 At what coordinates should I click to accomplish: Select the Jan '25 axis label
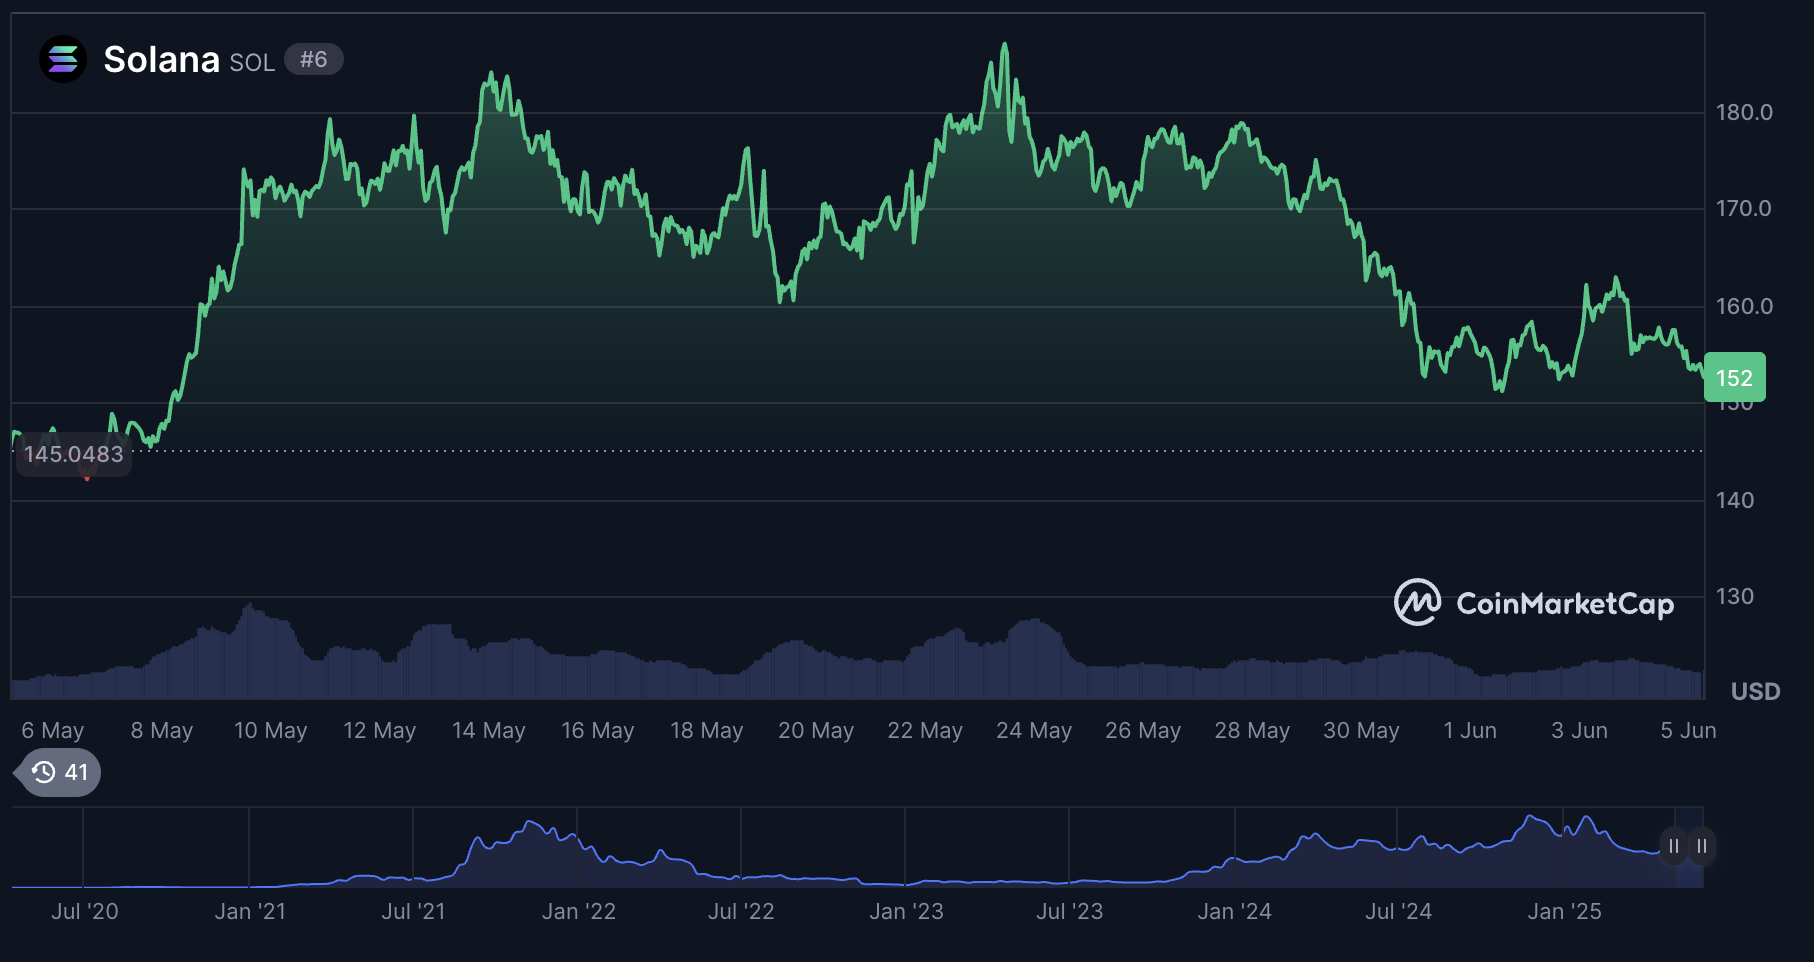pos(1566,911)
